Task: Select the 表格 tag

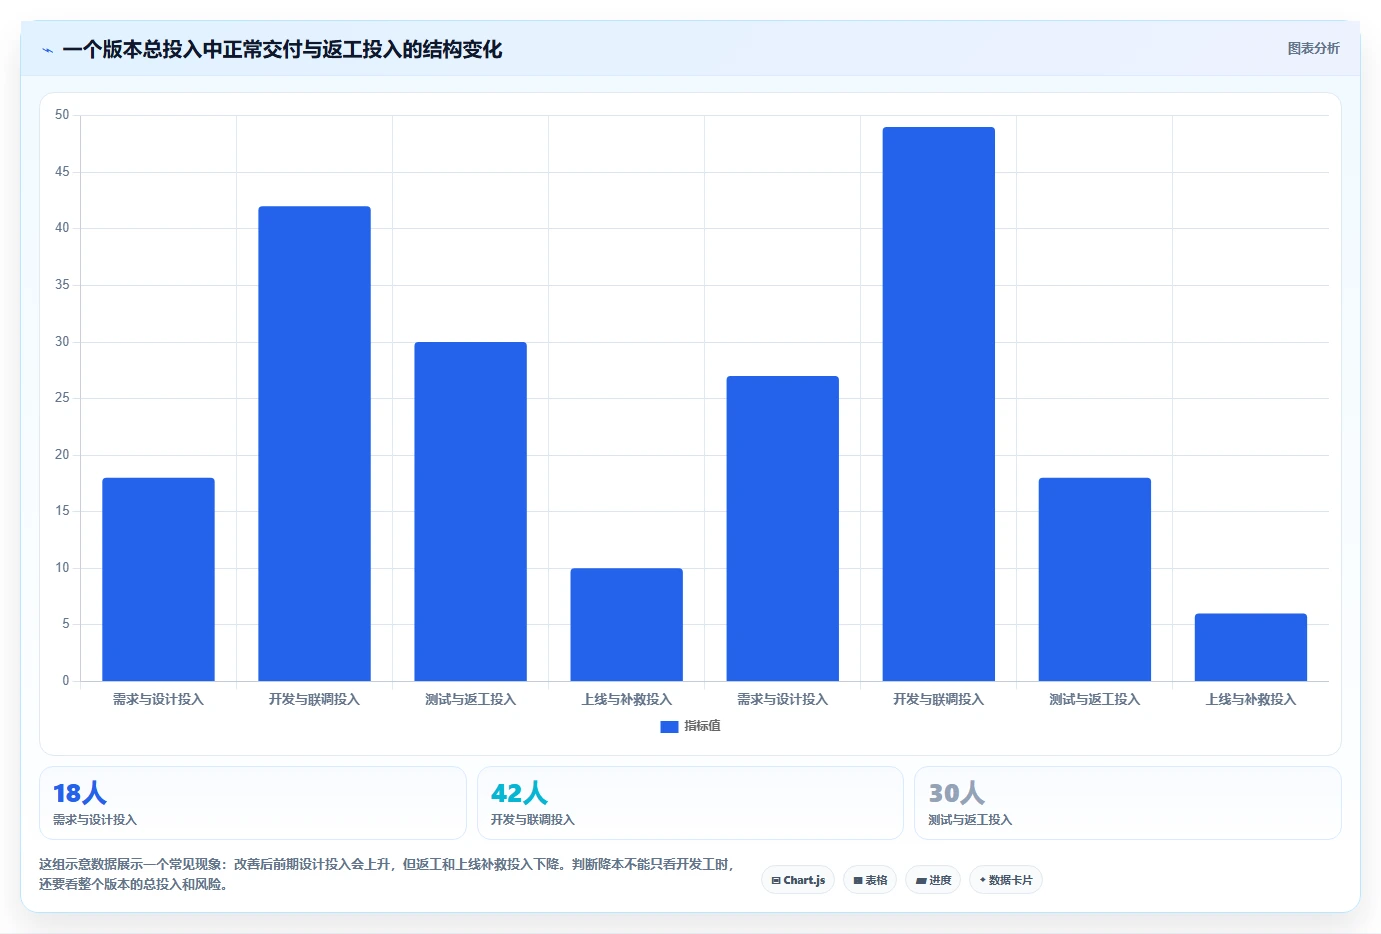Action: pyautogui.click(x=870, y=880)
